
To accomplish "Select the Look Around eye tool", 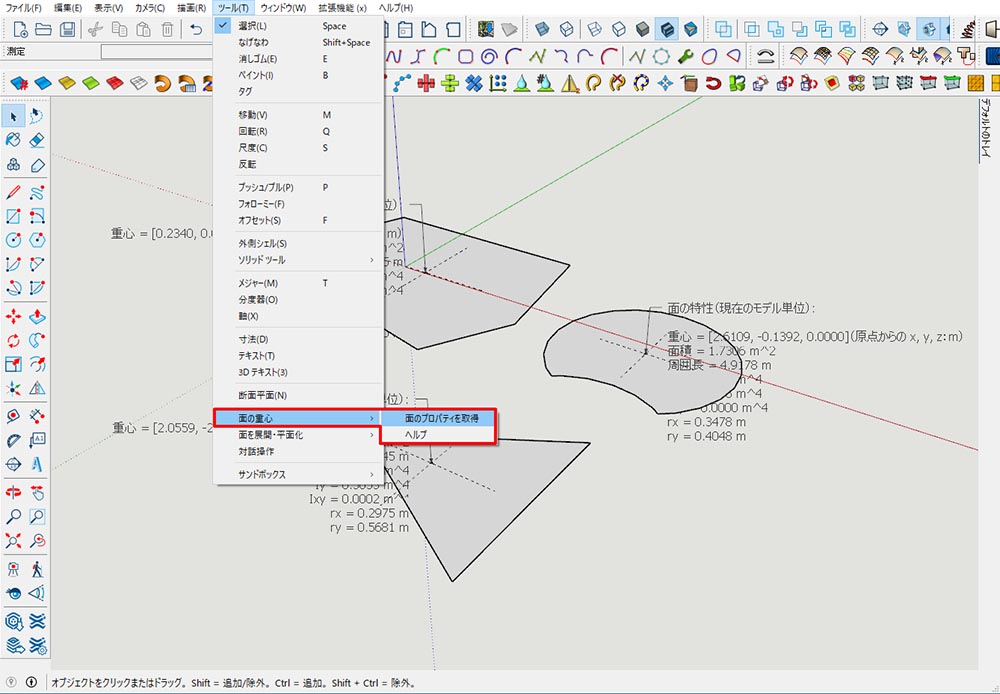I will pos(13,593).
